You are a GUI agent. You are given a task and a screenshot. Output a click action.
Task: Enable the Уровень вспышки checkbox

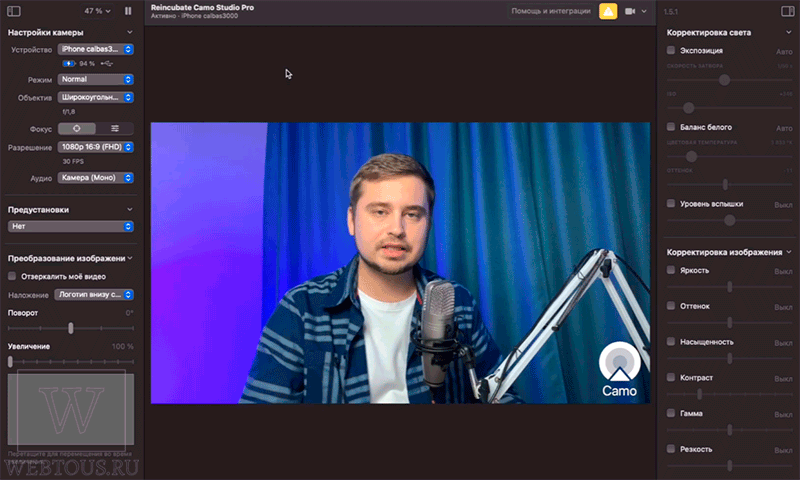pyautogui.click(x=671, y=204)
